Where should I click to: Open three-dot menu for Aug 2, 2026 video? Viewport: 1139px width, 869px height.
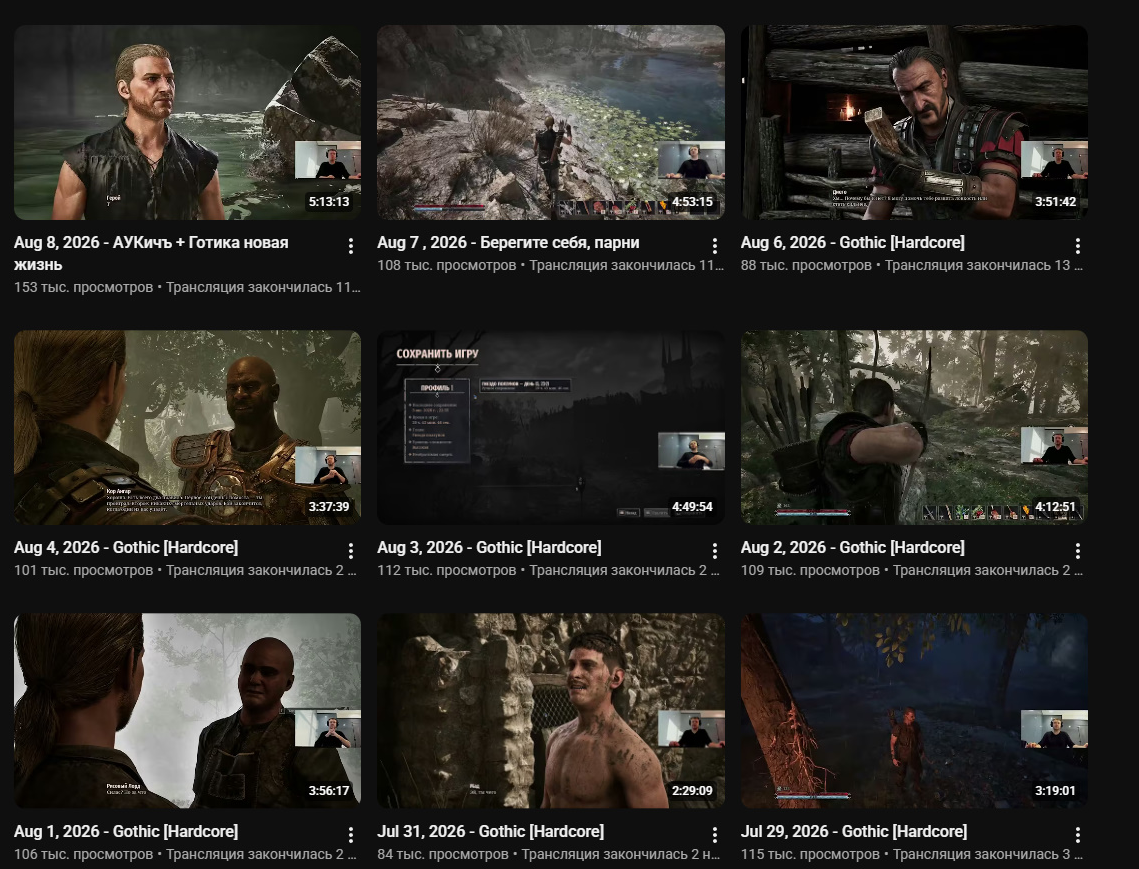pos(1078,551)
